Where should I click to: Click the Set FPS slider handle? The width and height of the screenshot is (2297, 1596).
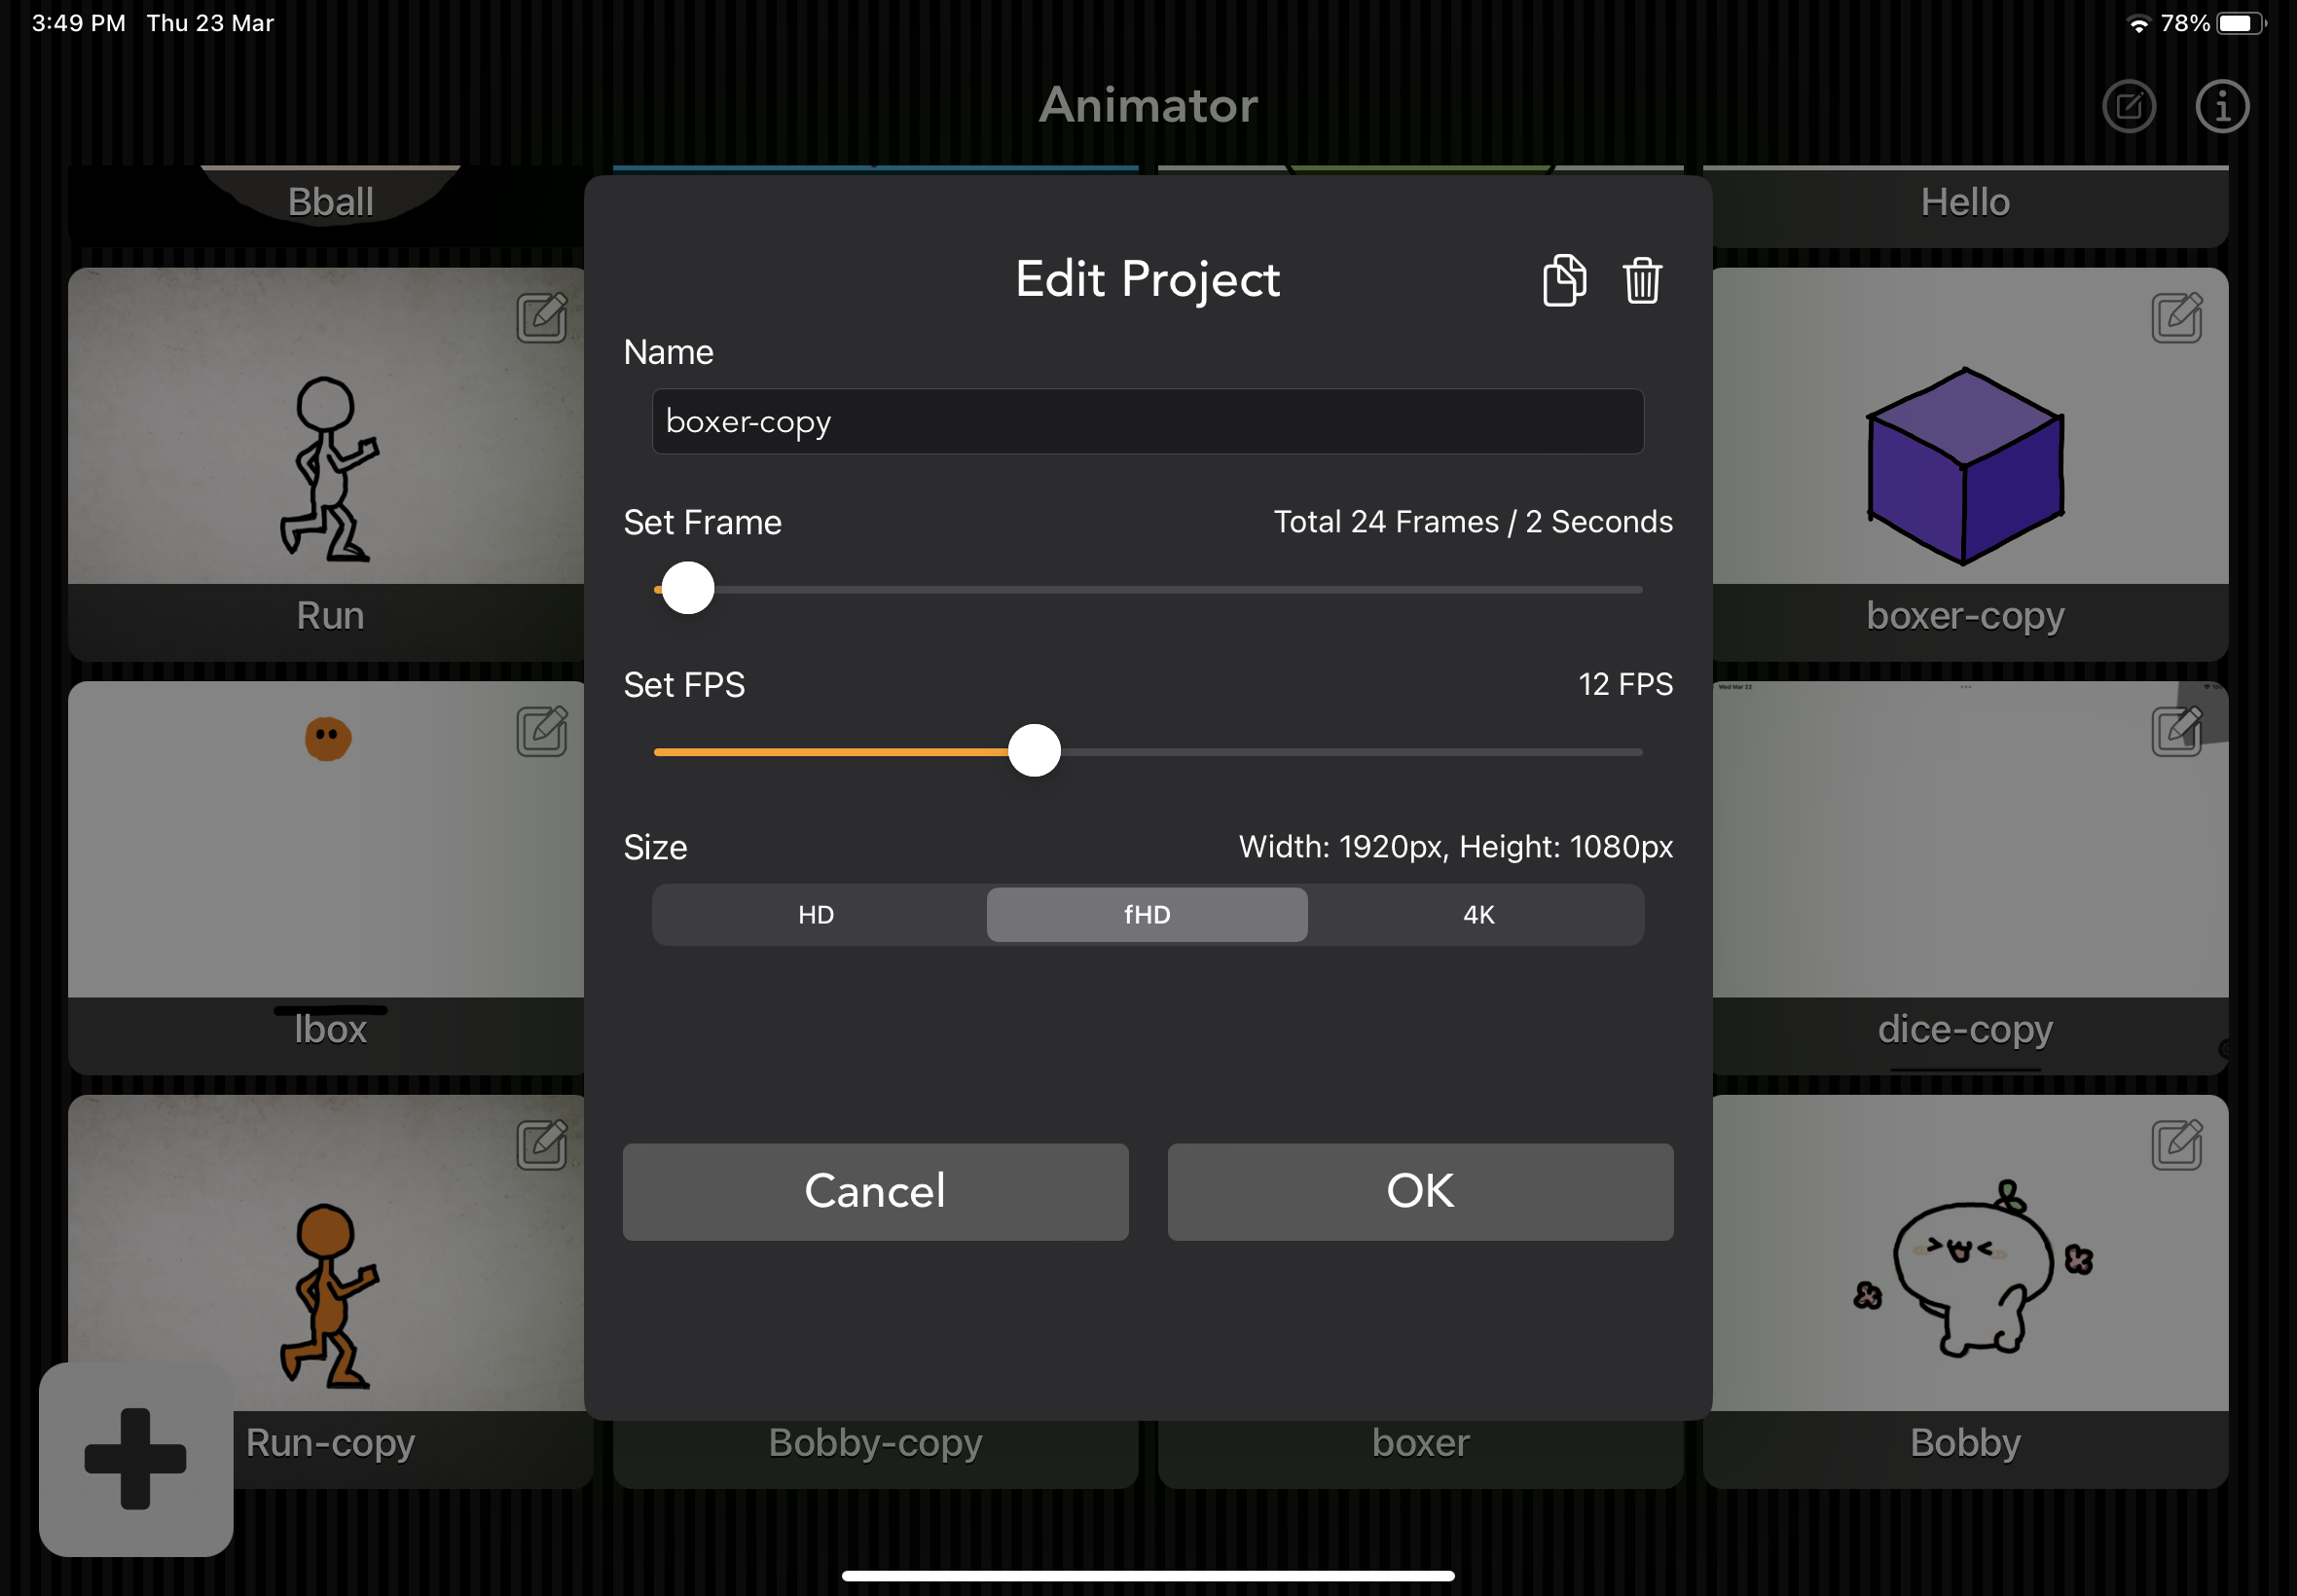pyautogui.click(x=1034, y=751)
